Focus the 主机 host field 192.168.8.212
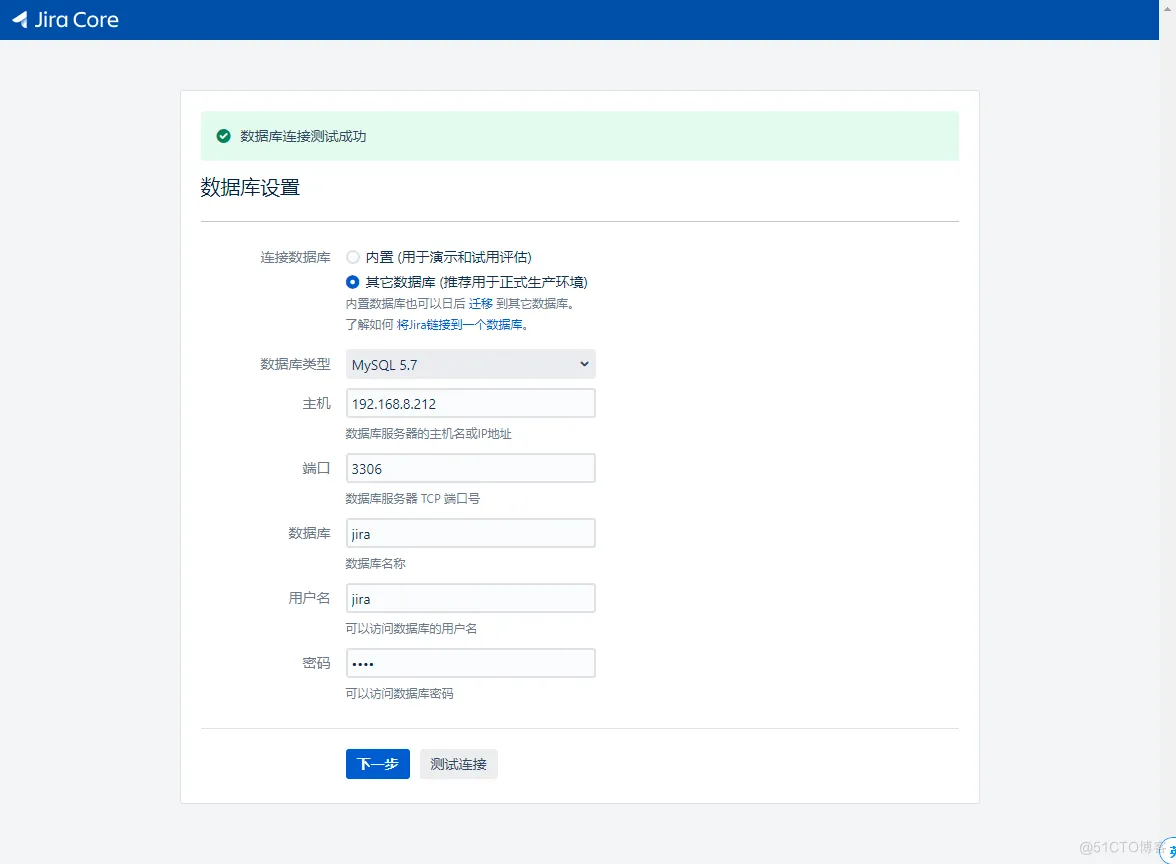Screen dimensions: 1176x864 (470, 404)
